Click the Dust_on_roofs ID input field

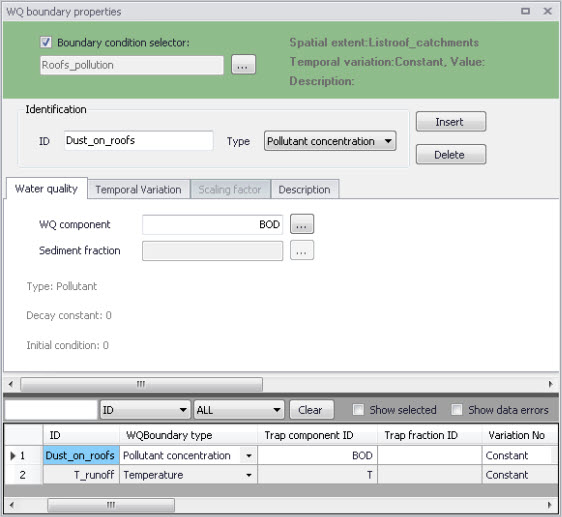click(x=139, y=141)
